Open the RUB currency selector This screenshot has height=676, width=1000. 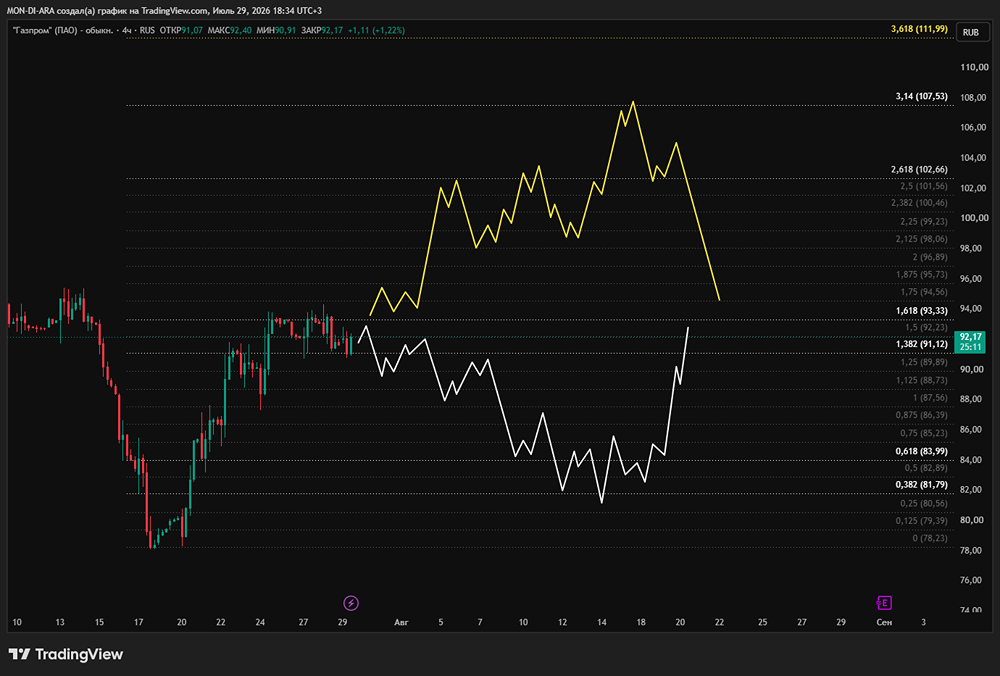tap(971, 32)
